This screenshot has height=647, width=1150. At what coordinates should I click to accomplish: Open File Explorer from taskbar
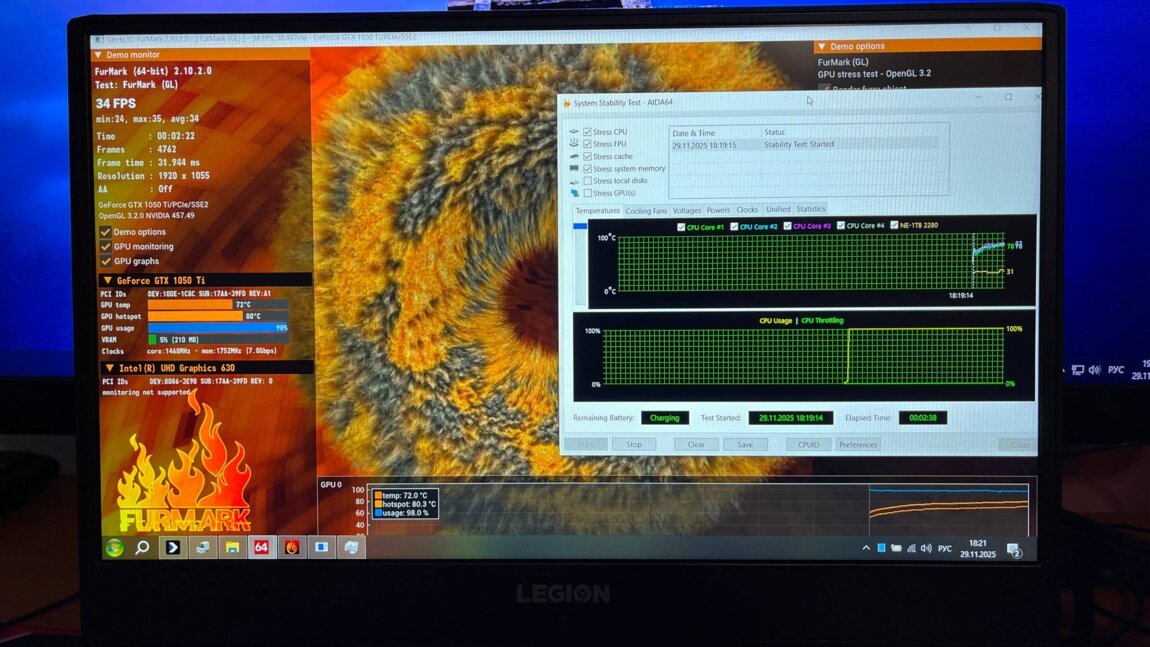pyautogui.click(x=232, y=547)
